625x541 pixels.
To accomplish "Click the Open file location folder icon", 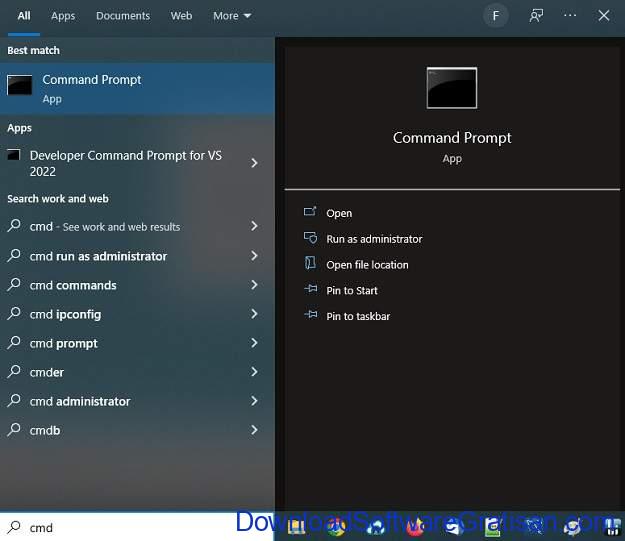I will pos(310,263).
